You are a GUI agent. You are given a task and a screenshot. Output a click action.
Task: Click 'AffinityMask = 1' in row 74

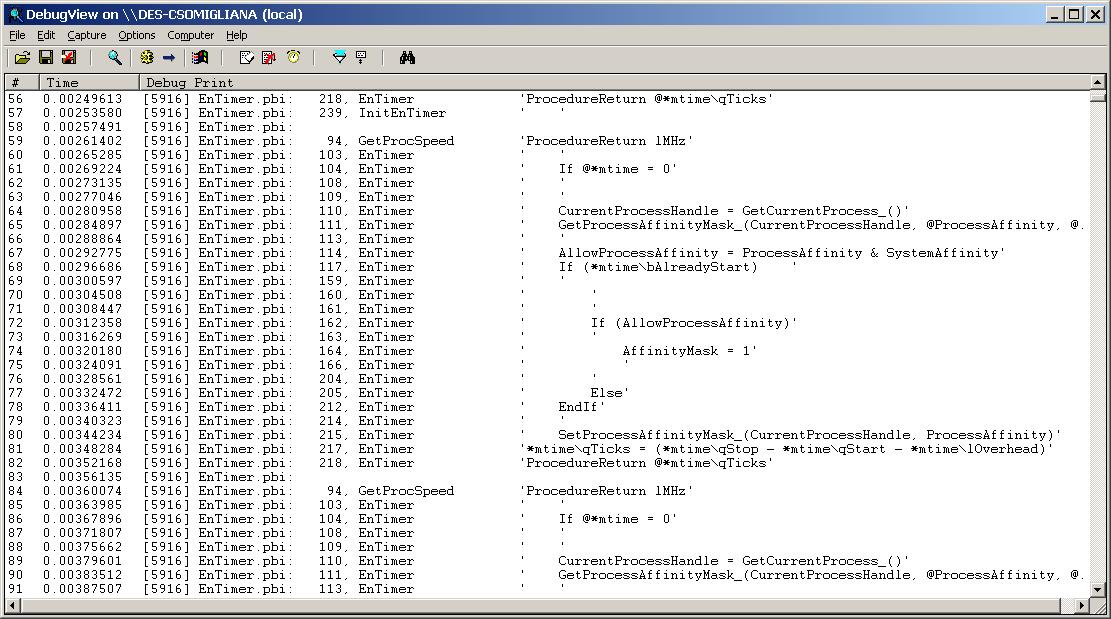(x=689, y=351)
